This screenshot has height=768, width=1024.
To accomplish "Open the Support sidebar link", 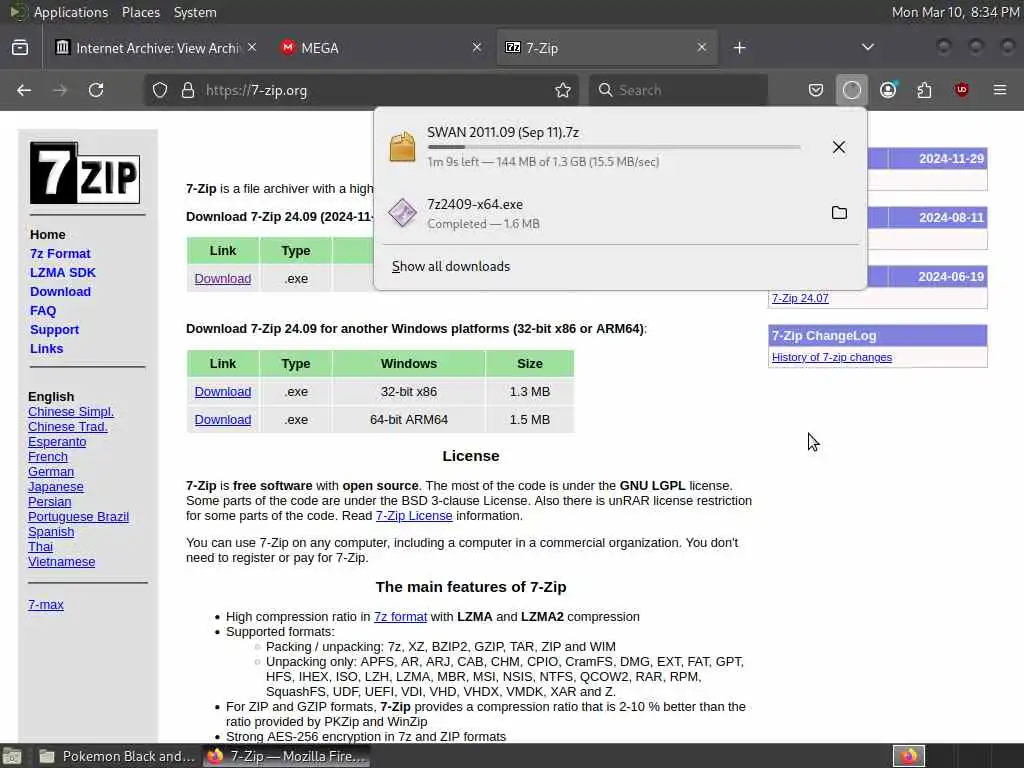I will [x=54, y=330].
